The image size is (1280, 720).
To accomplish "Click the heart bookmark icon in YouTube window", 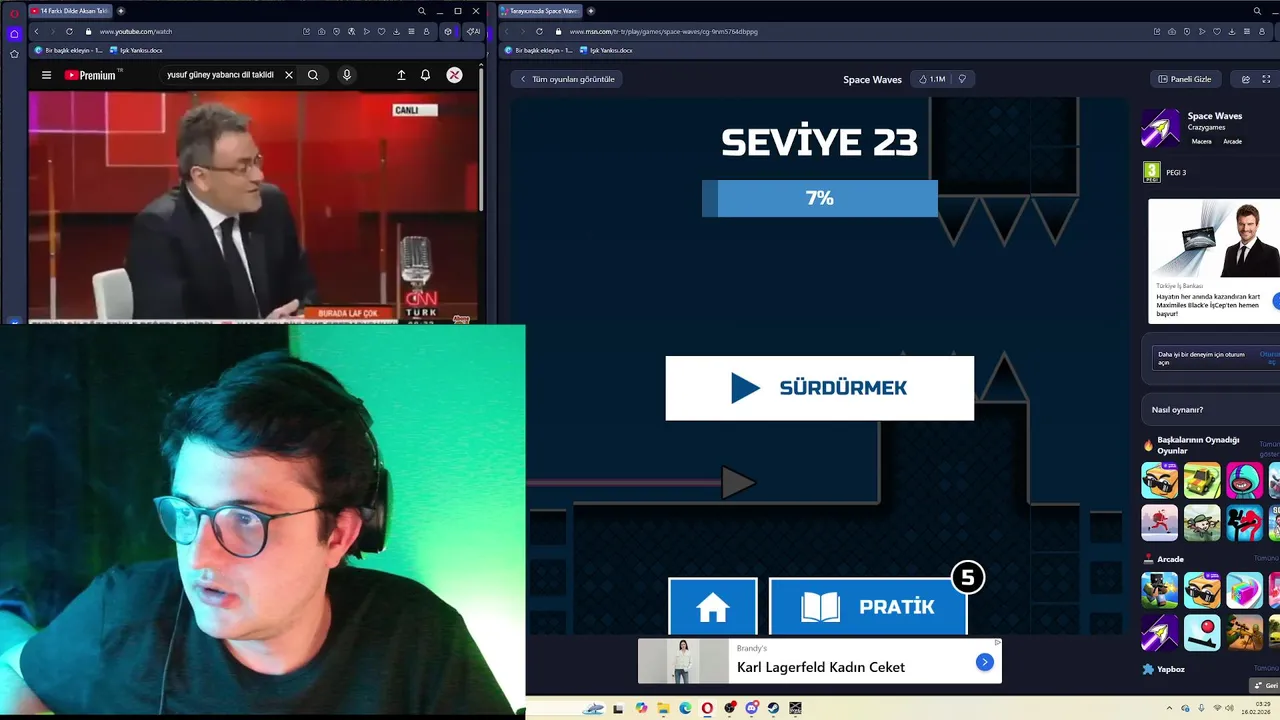I will [x=381, y=31].
